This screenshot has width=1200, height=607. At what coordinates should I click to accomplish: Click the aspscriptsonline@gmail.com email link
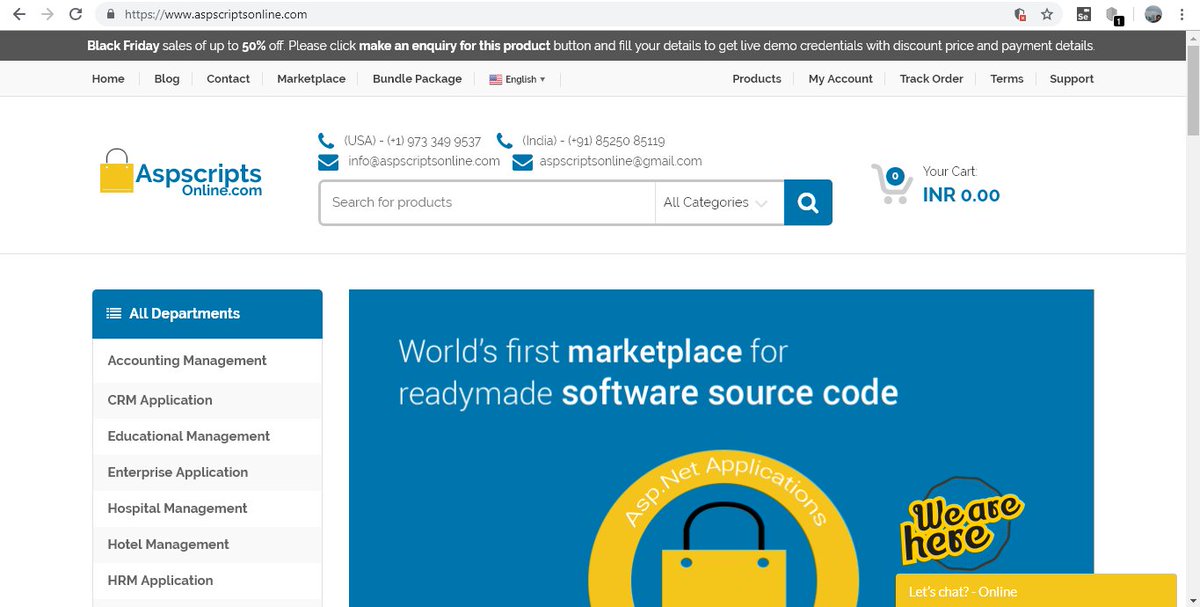[x=621, y=161]
